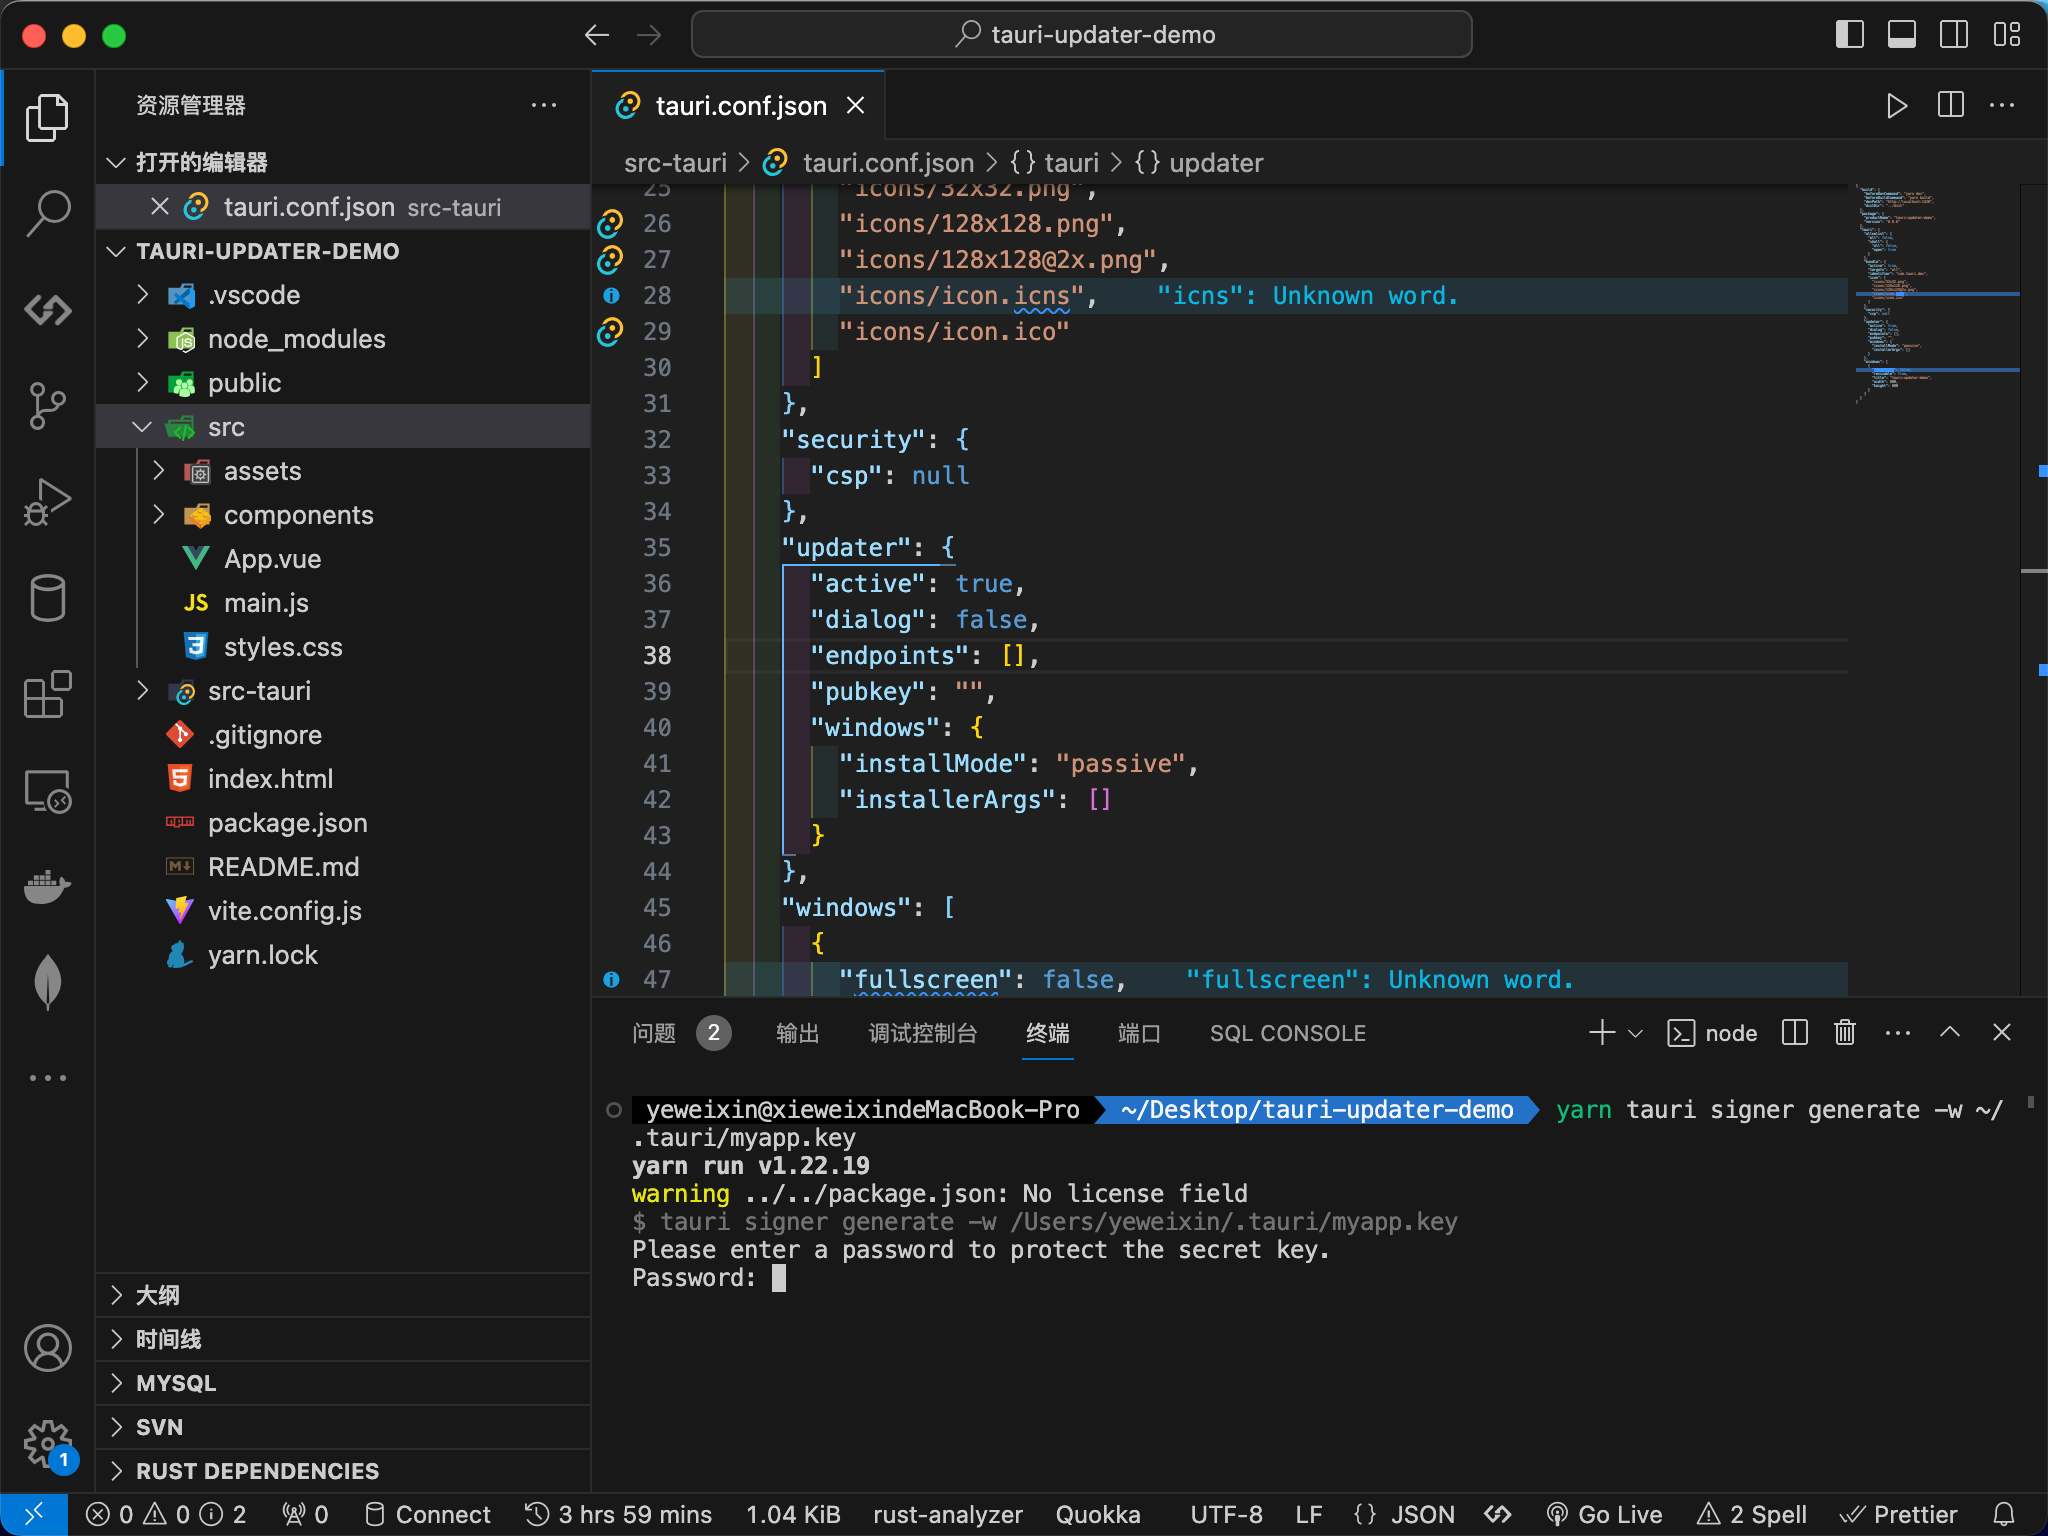
Task: Expand the public folder
Action: (x=143, y=382)
